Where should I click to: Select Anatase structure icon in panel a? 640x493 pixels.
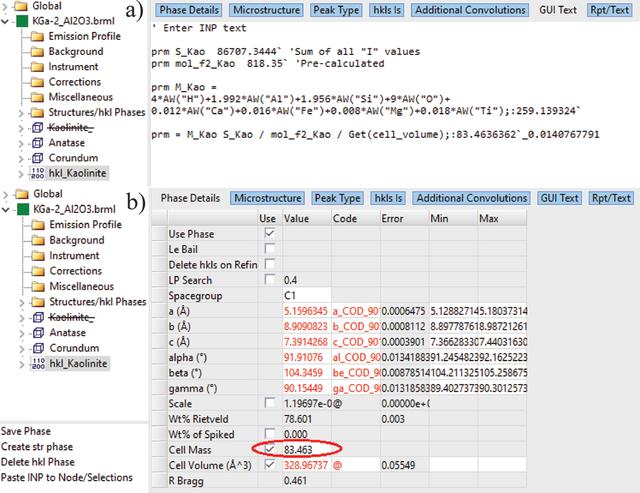[x=38, y=143]
